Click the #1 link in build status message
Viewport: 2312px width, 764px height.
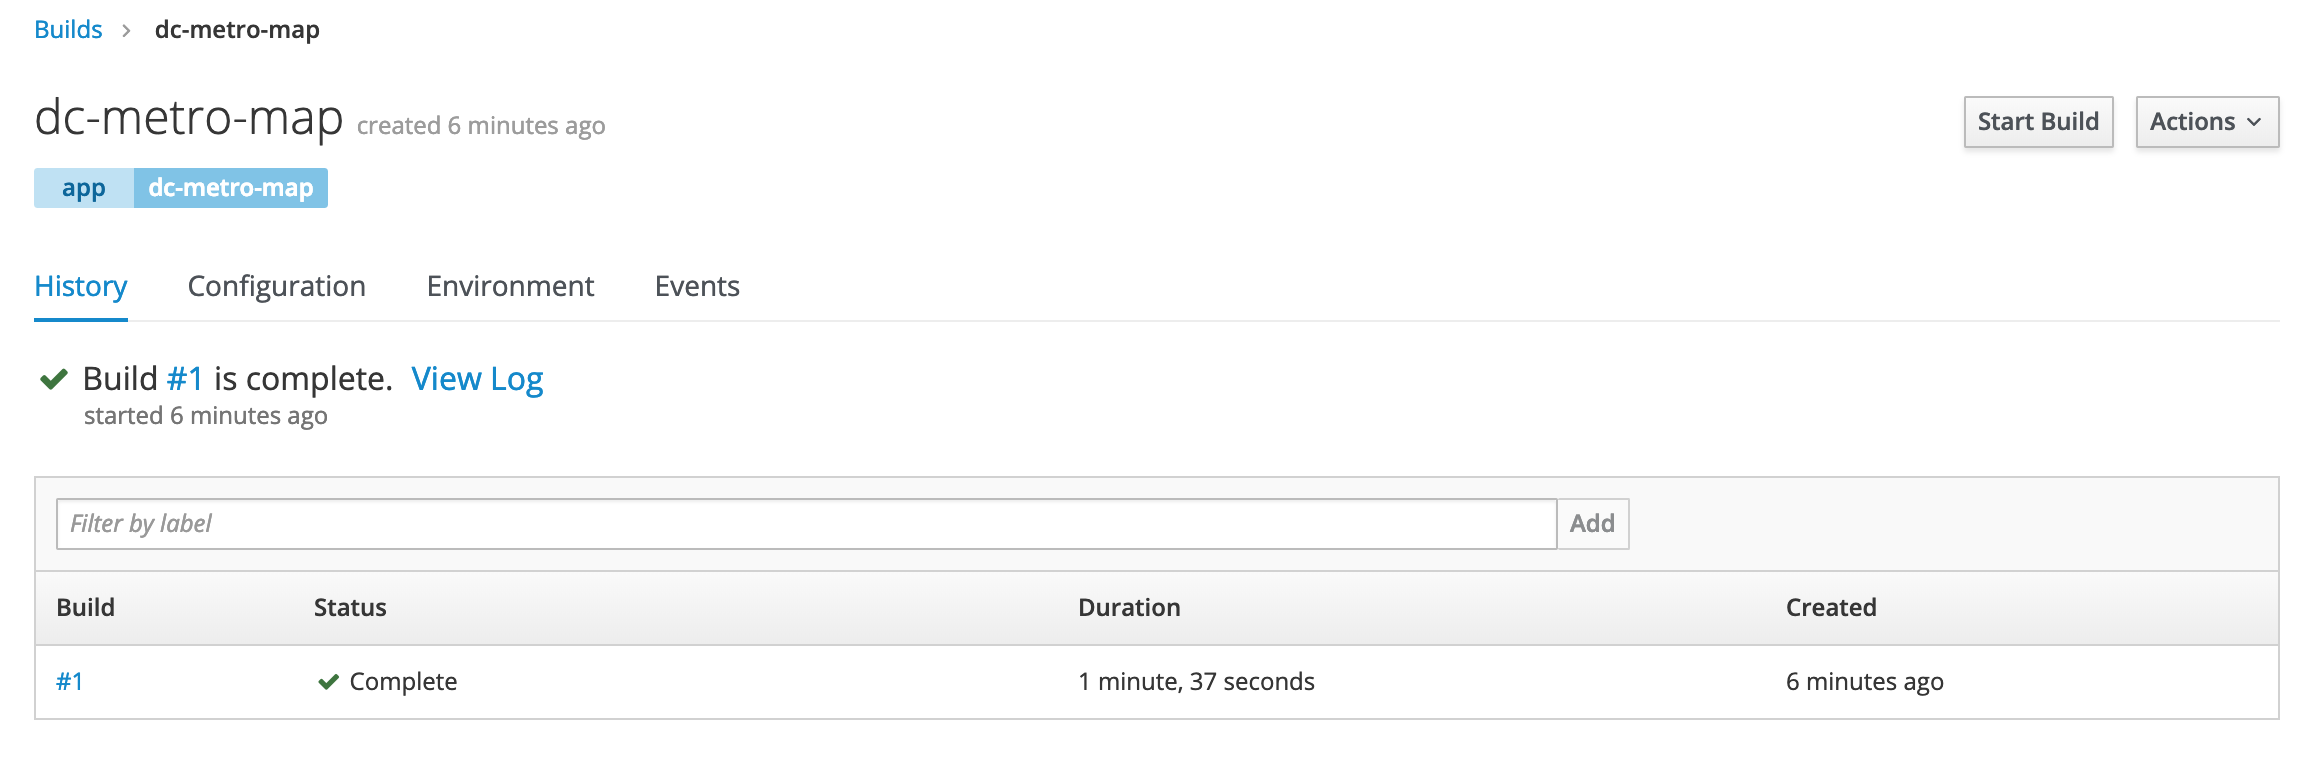pyautogui.click(x=185, y=379)
